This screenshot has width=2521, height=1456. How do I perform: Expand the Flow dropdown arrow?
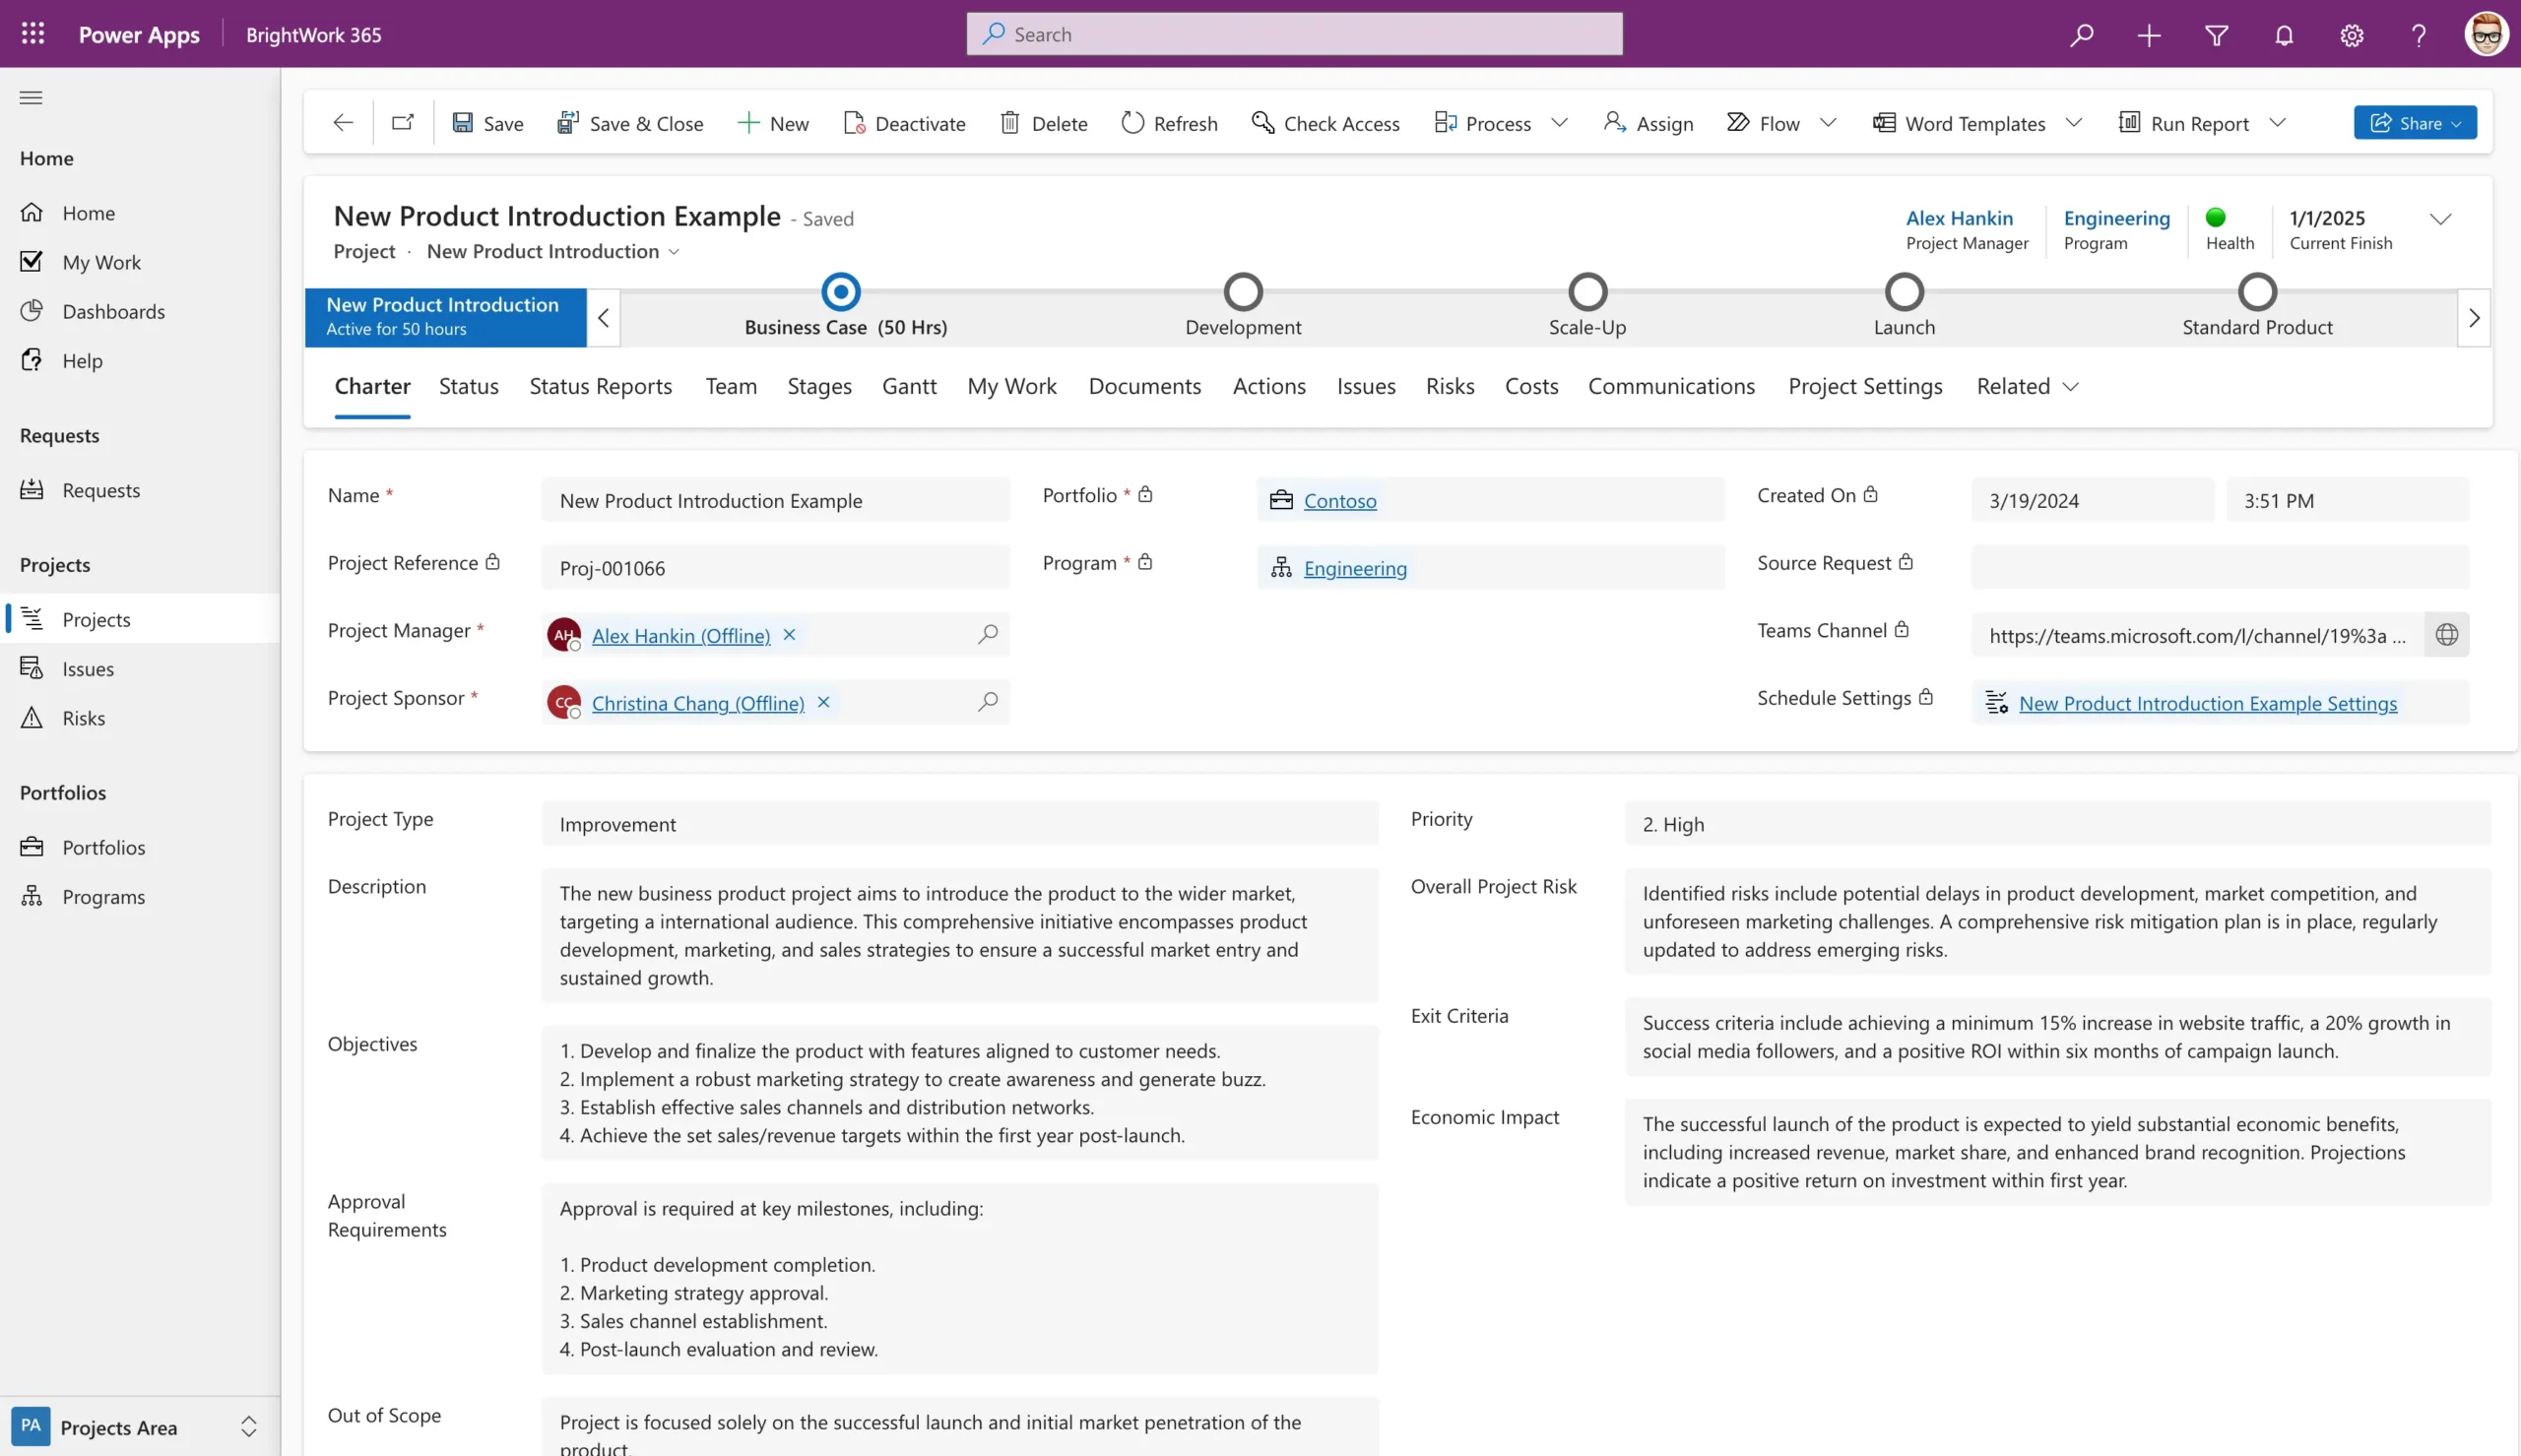[x=1829, y=122]
